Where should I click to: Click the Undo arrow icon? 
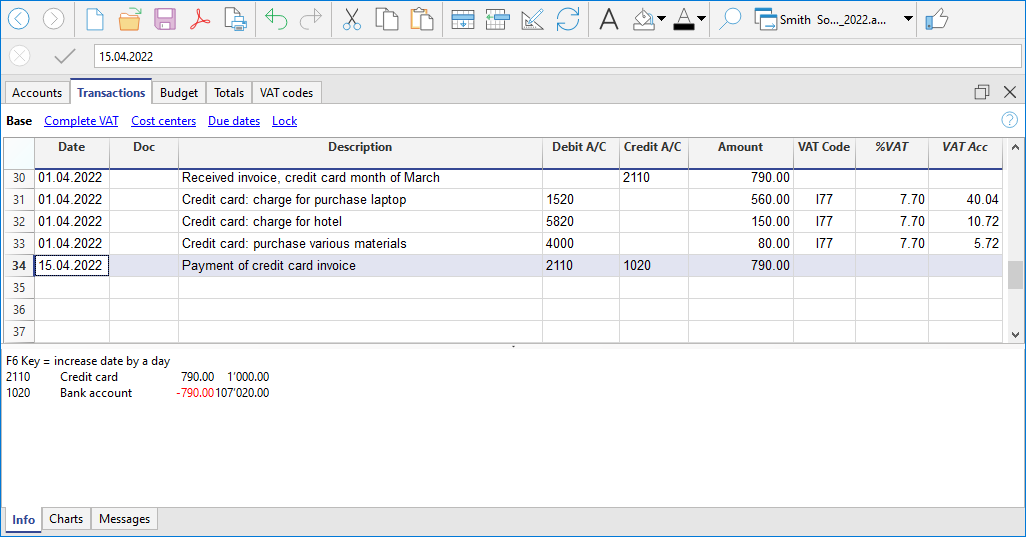(276, 19)
